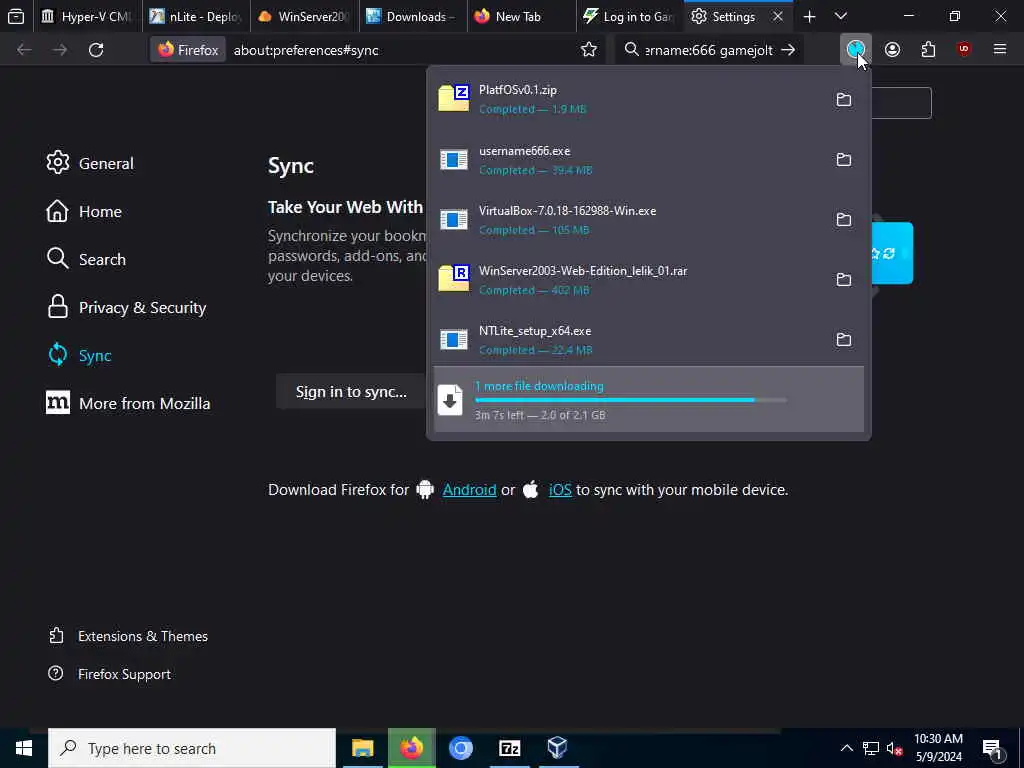Show NTLite_setup_x64.exe in folder
Screen dimensions: 1024x768
(x=844, y=340)
